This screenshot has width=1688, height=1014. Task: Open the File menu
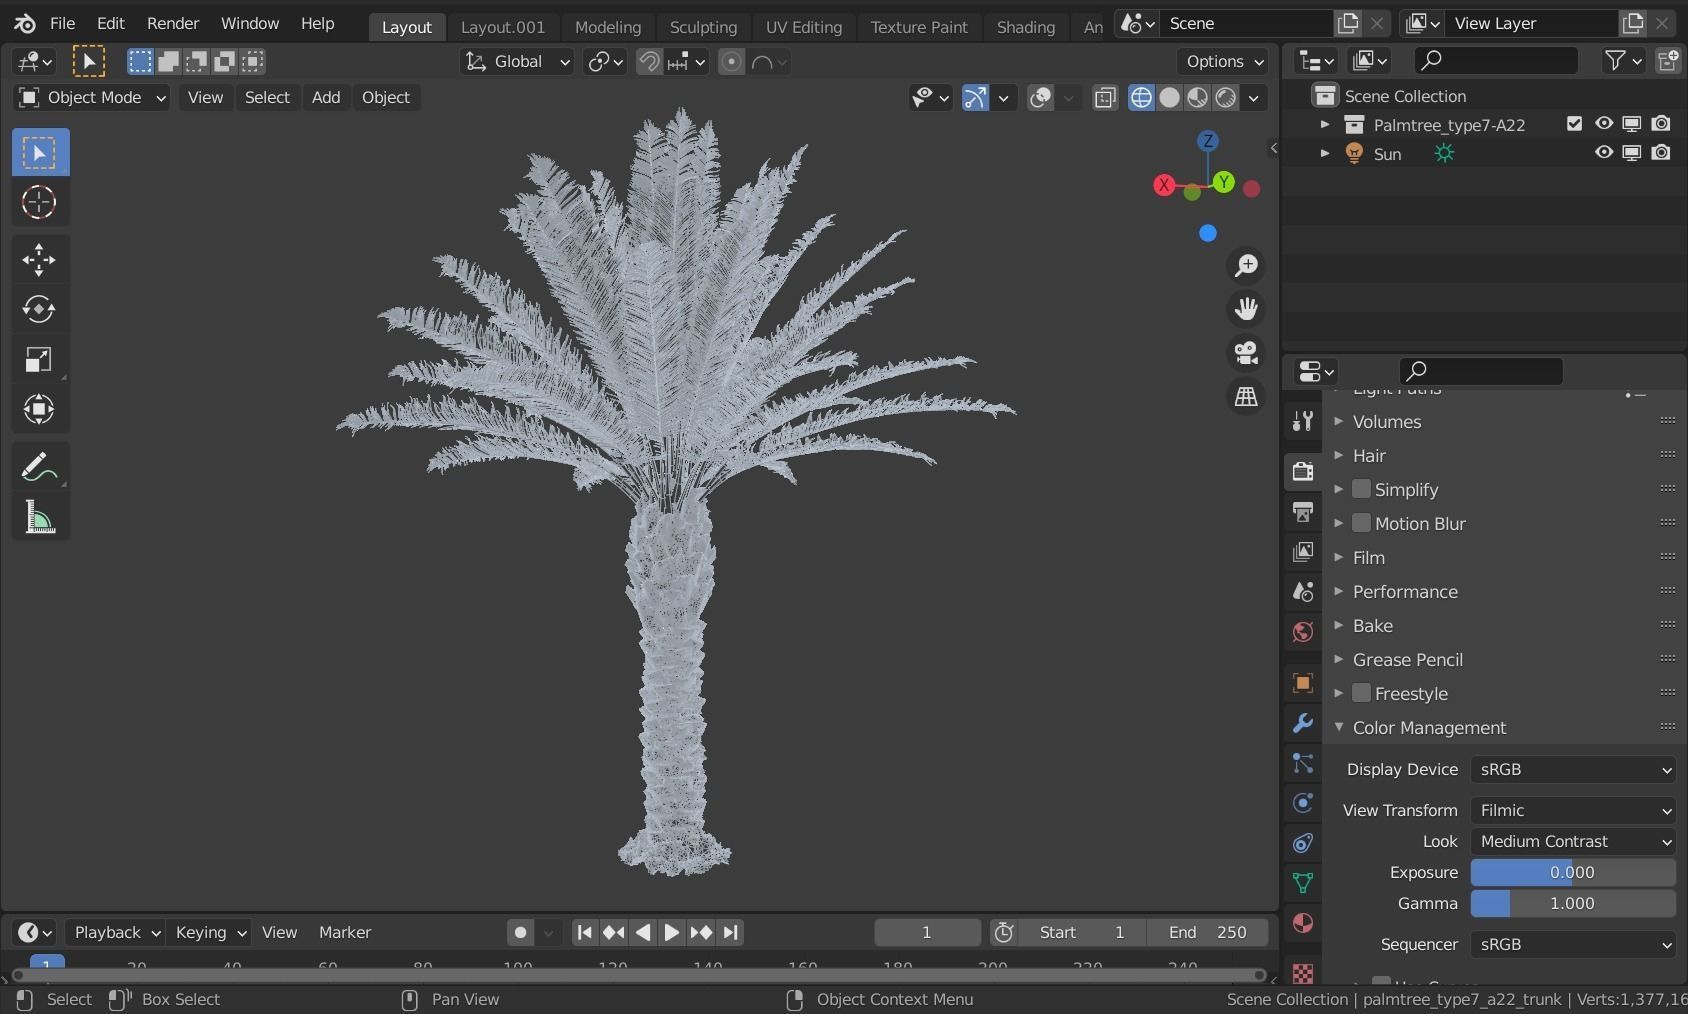(62, 23)
